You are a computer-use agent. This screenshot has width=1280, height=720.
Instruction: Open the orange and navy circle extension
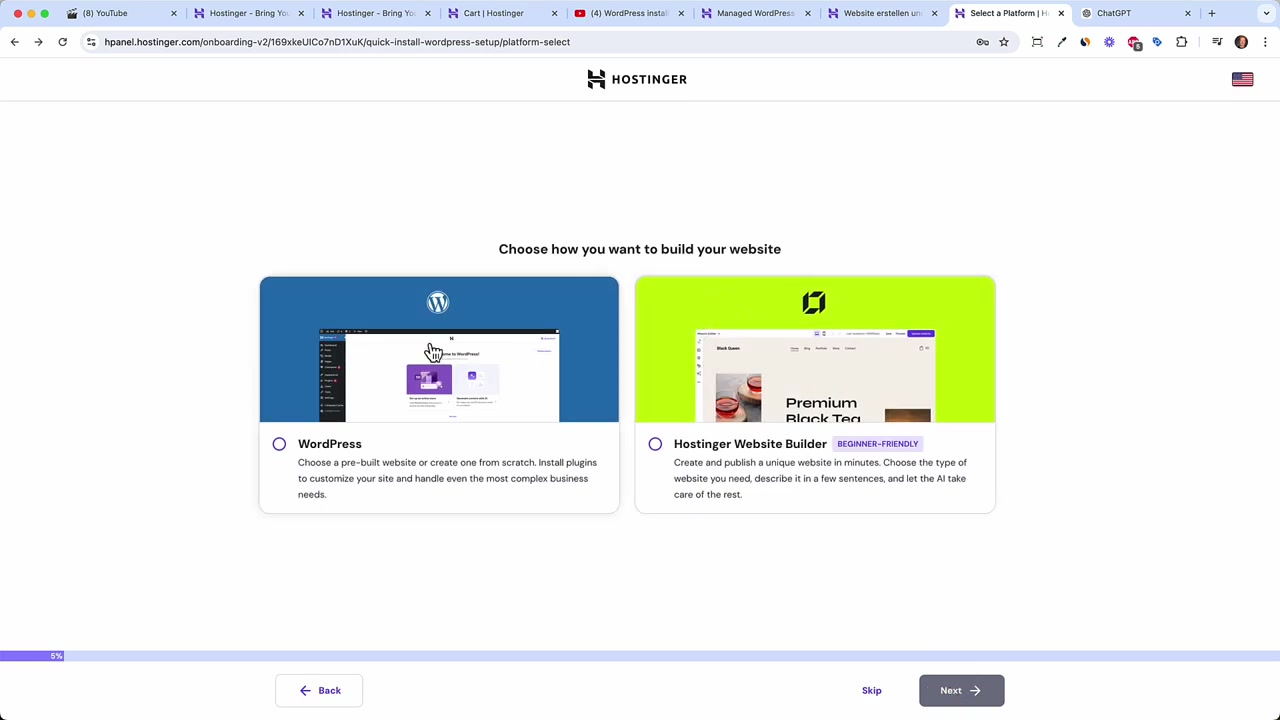[x=1085, y=42]
